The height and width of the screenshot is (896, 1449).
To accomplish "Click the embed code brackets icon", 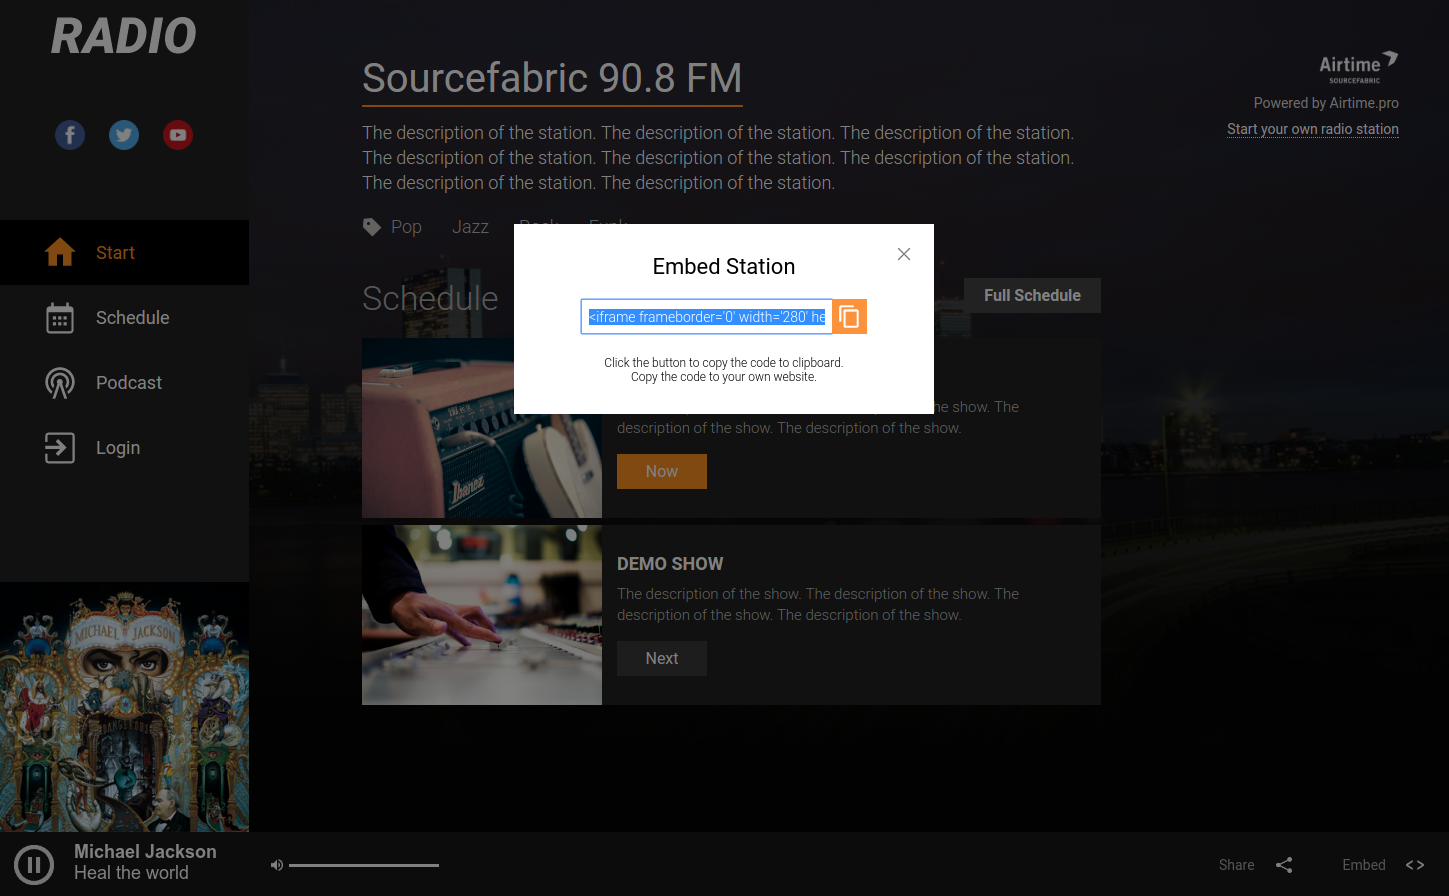I will (1415, 865).
